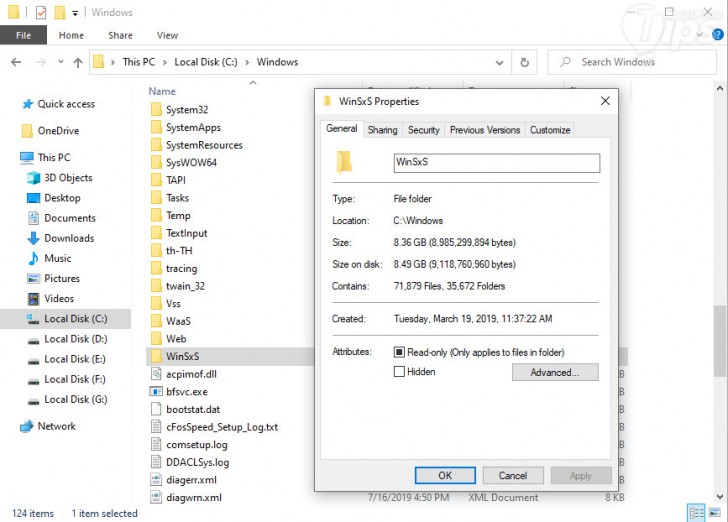Open Downloads in navigation pane
The width and height of the screenshot is (728, 522).
click(60, 238)
